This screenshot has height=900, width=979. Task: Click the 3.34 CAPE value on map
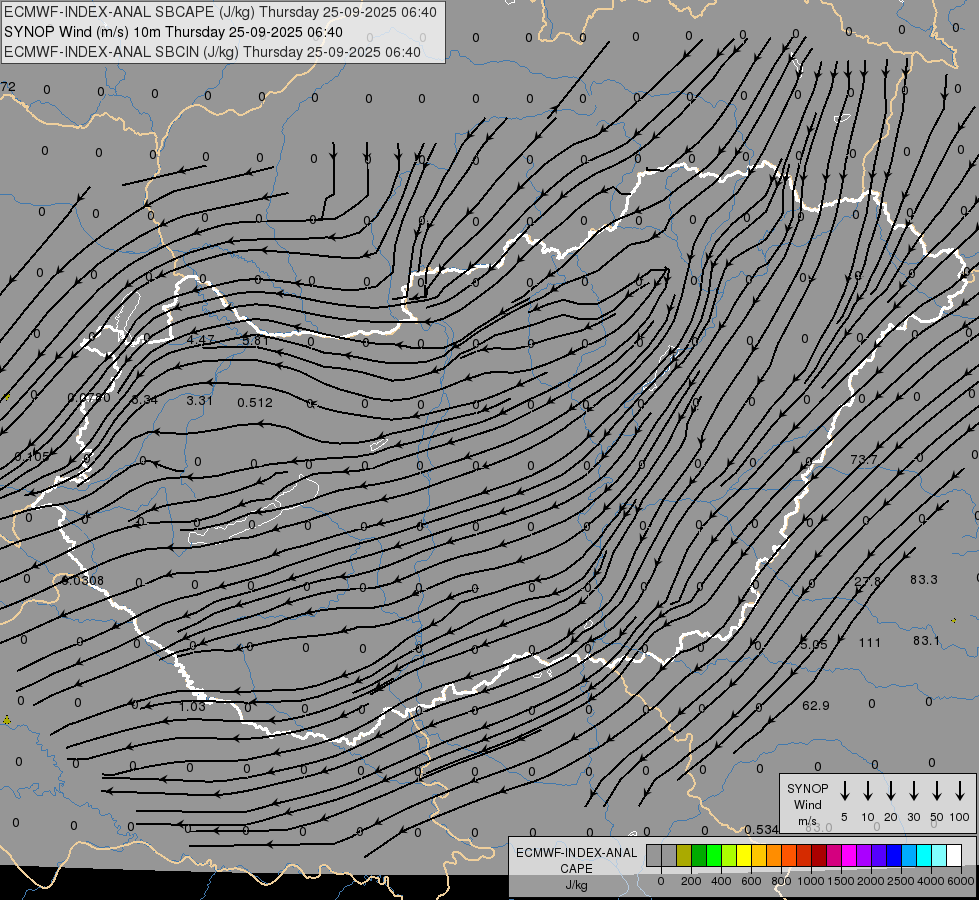[145, 400]
